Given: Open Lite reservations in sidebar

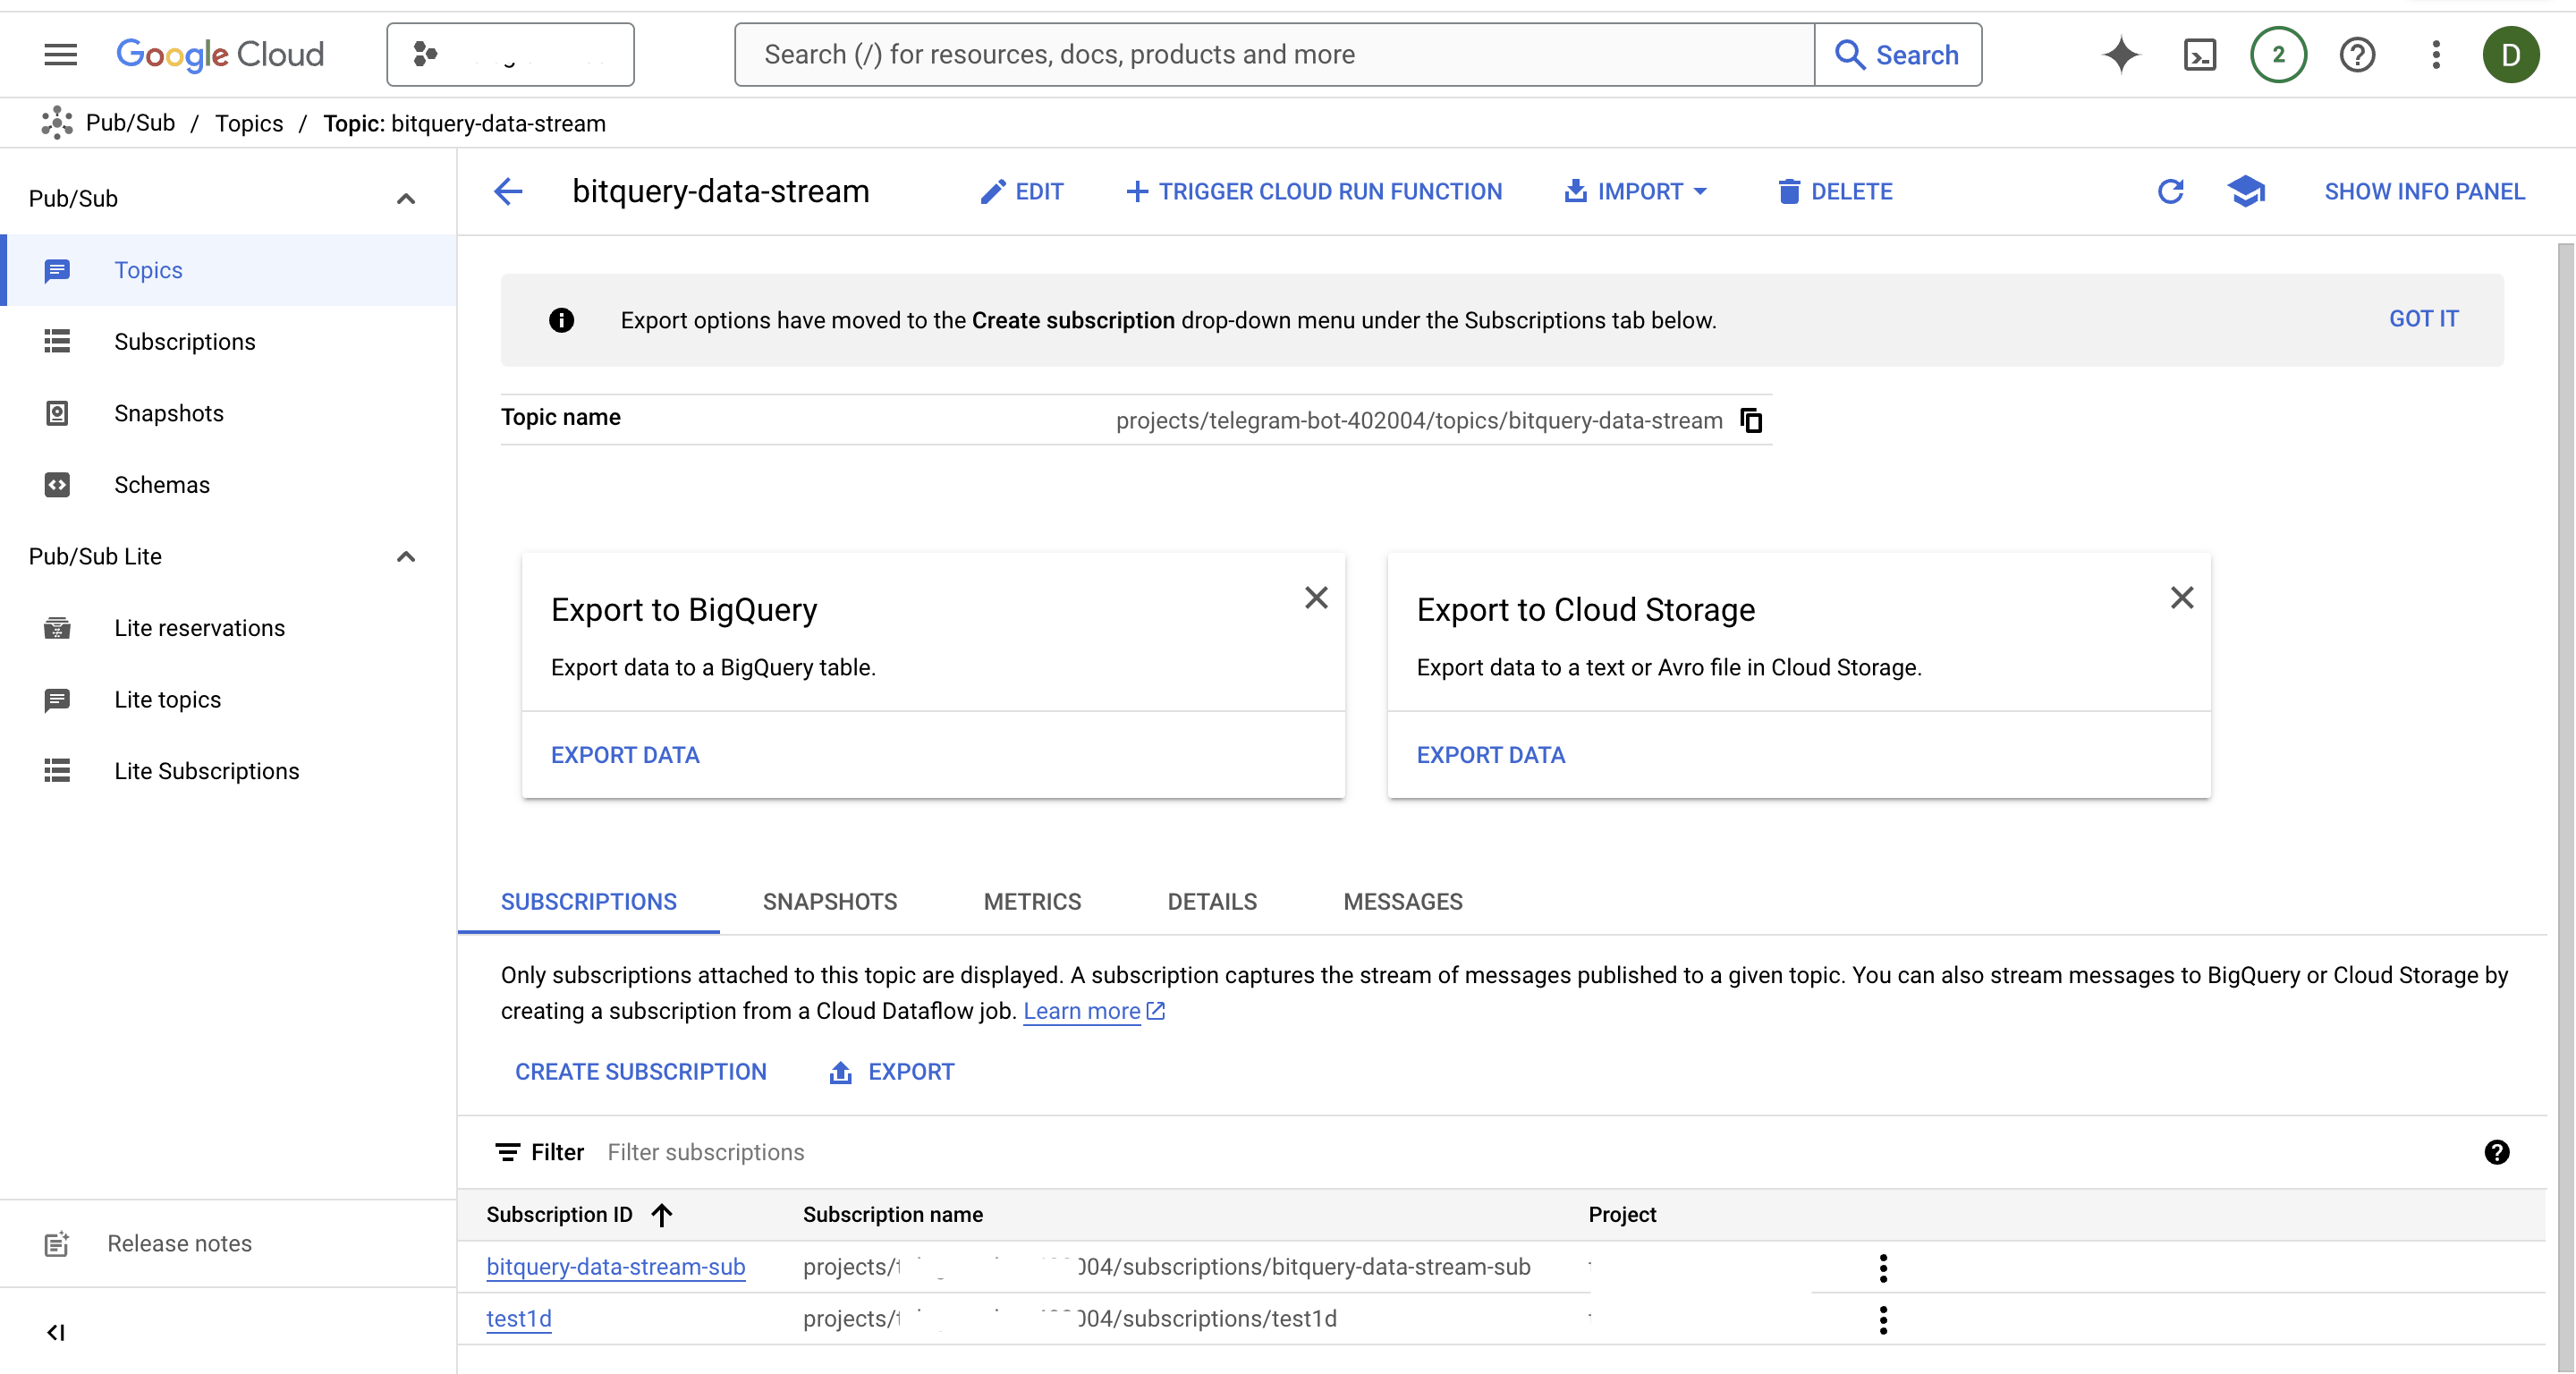Looking at the screenshot, I should pyautogui.click(x=228, y=628).
